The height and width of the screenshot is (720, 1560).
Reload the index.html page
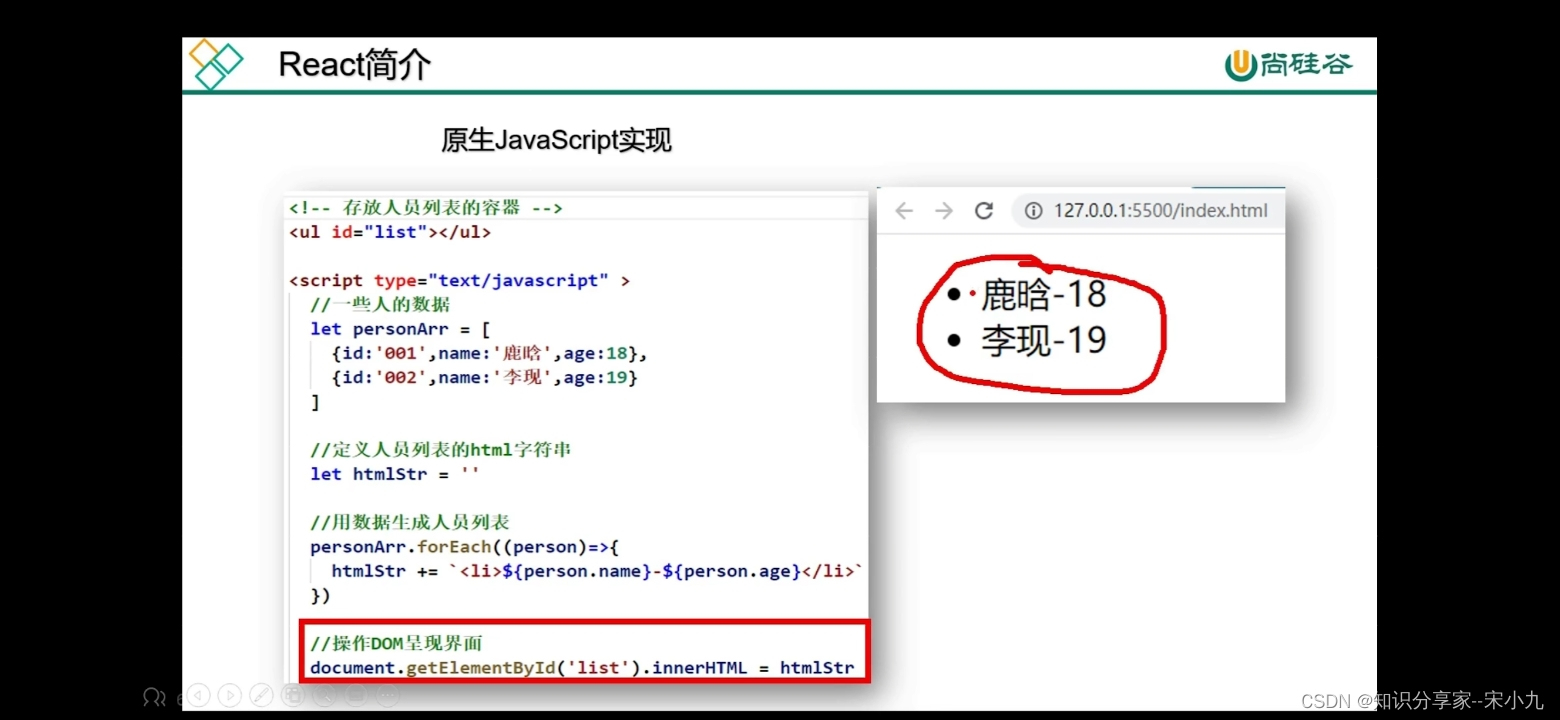(x=984, y=211)
